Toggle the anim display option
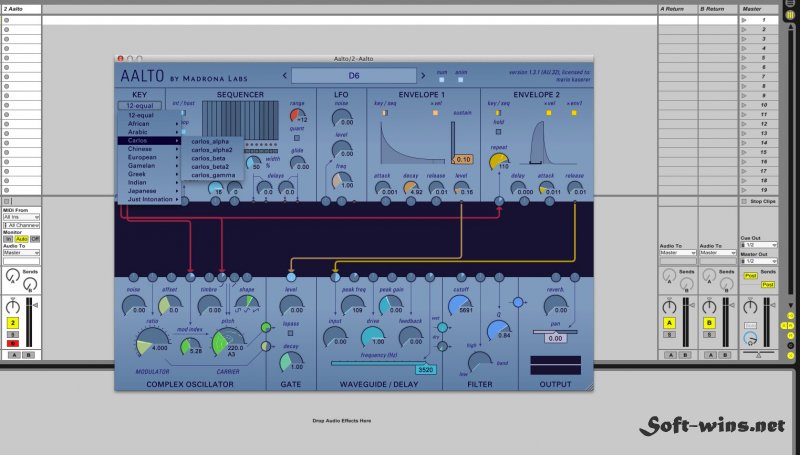The image size is (800, 455). (x=461, y=80)
